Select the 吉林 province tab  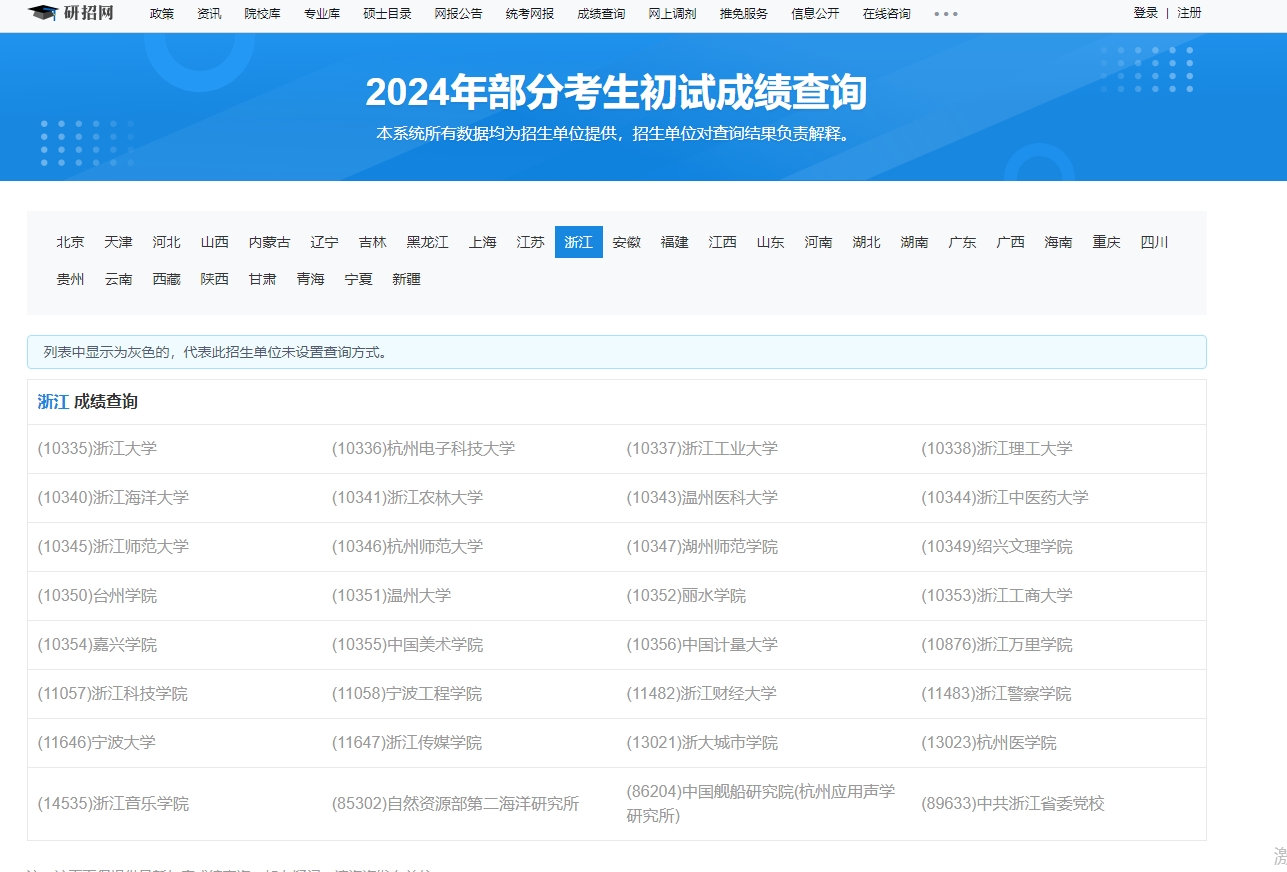[373, 242]
